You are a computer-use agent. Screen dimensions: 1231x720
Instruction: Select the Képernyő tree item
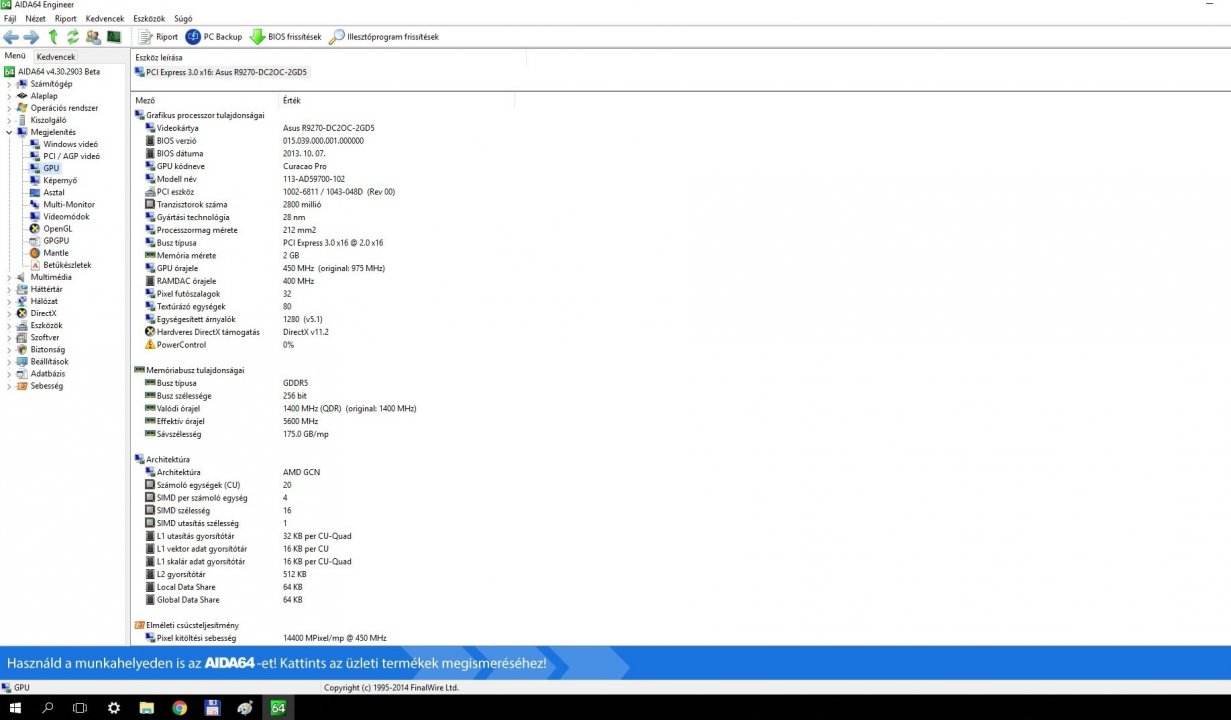(x=60, y=180)
